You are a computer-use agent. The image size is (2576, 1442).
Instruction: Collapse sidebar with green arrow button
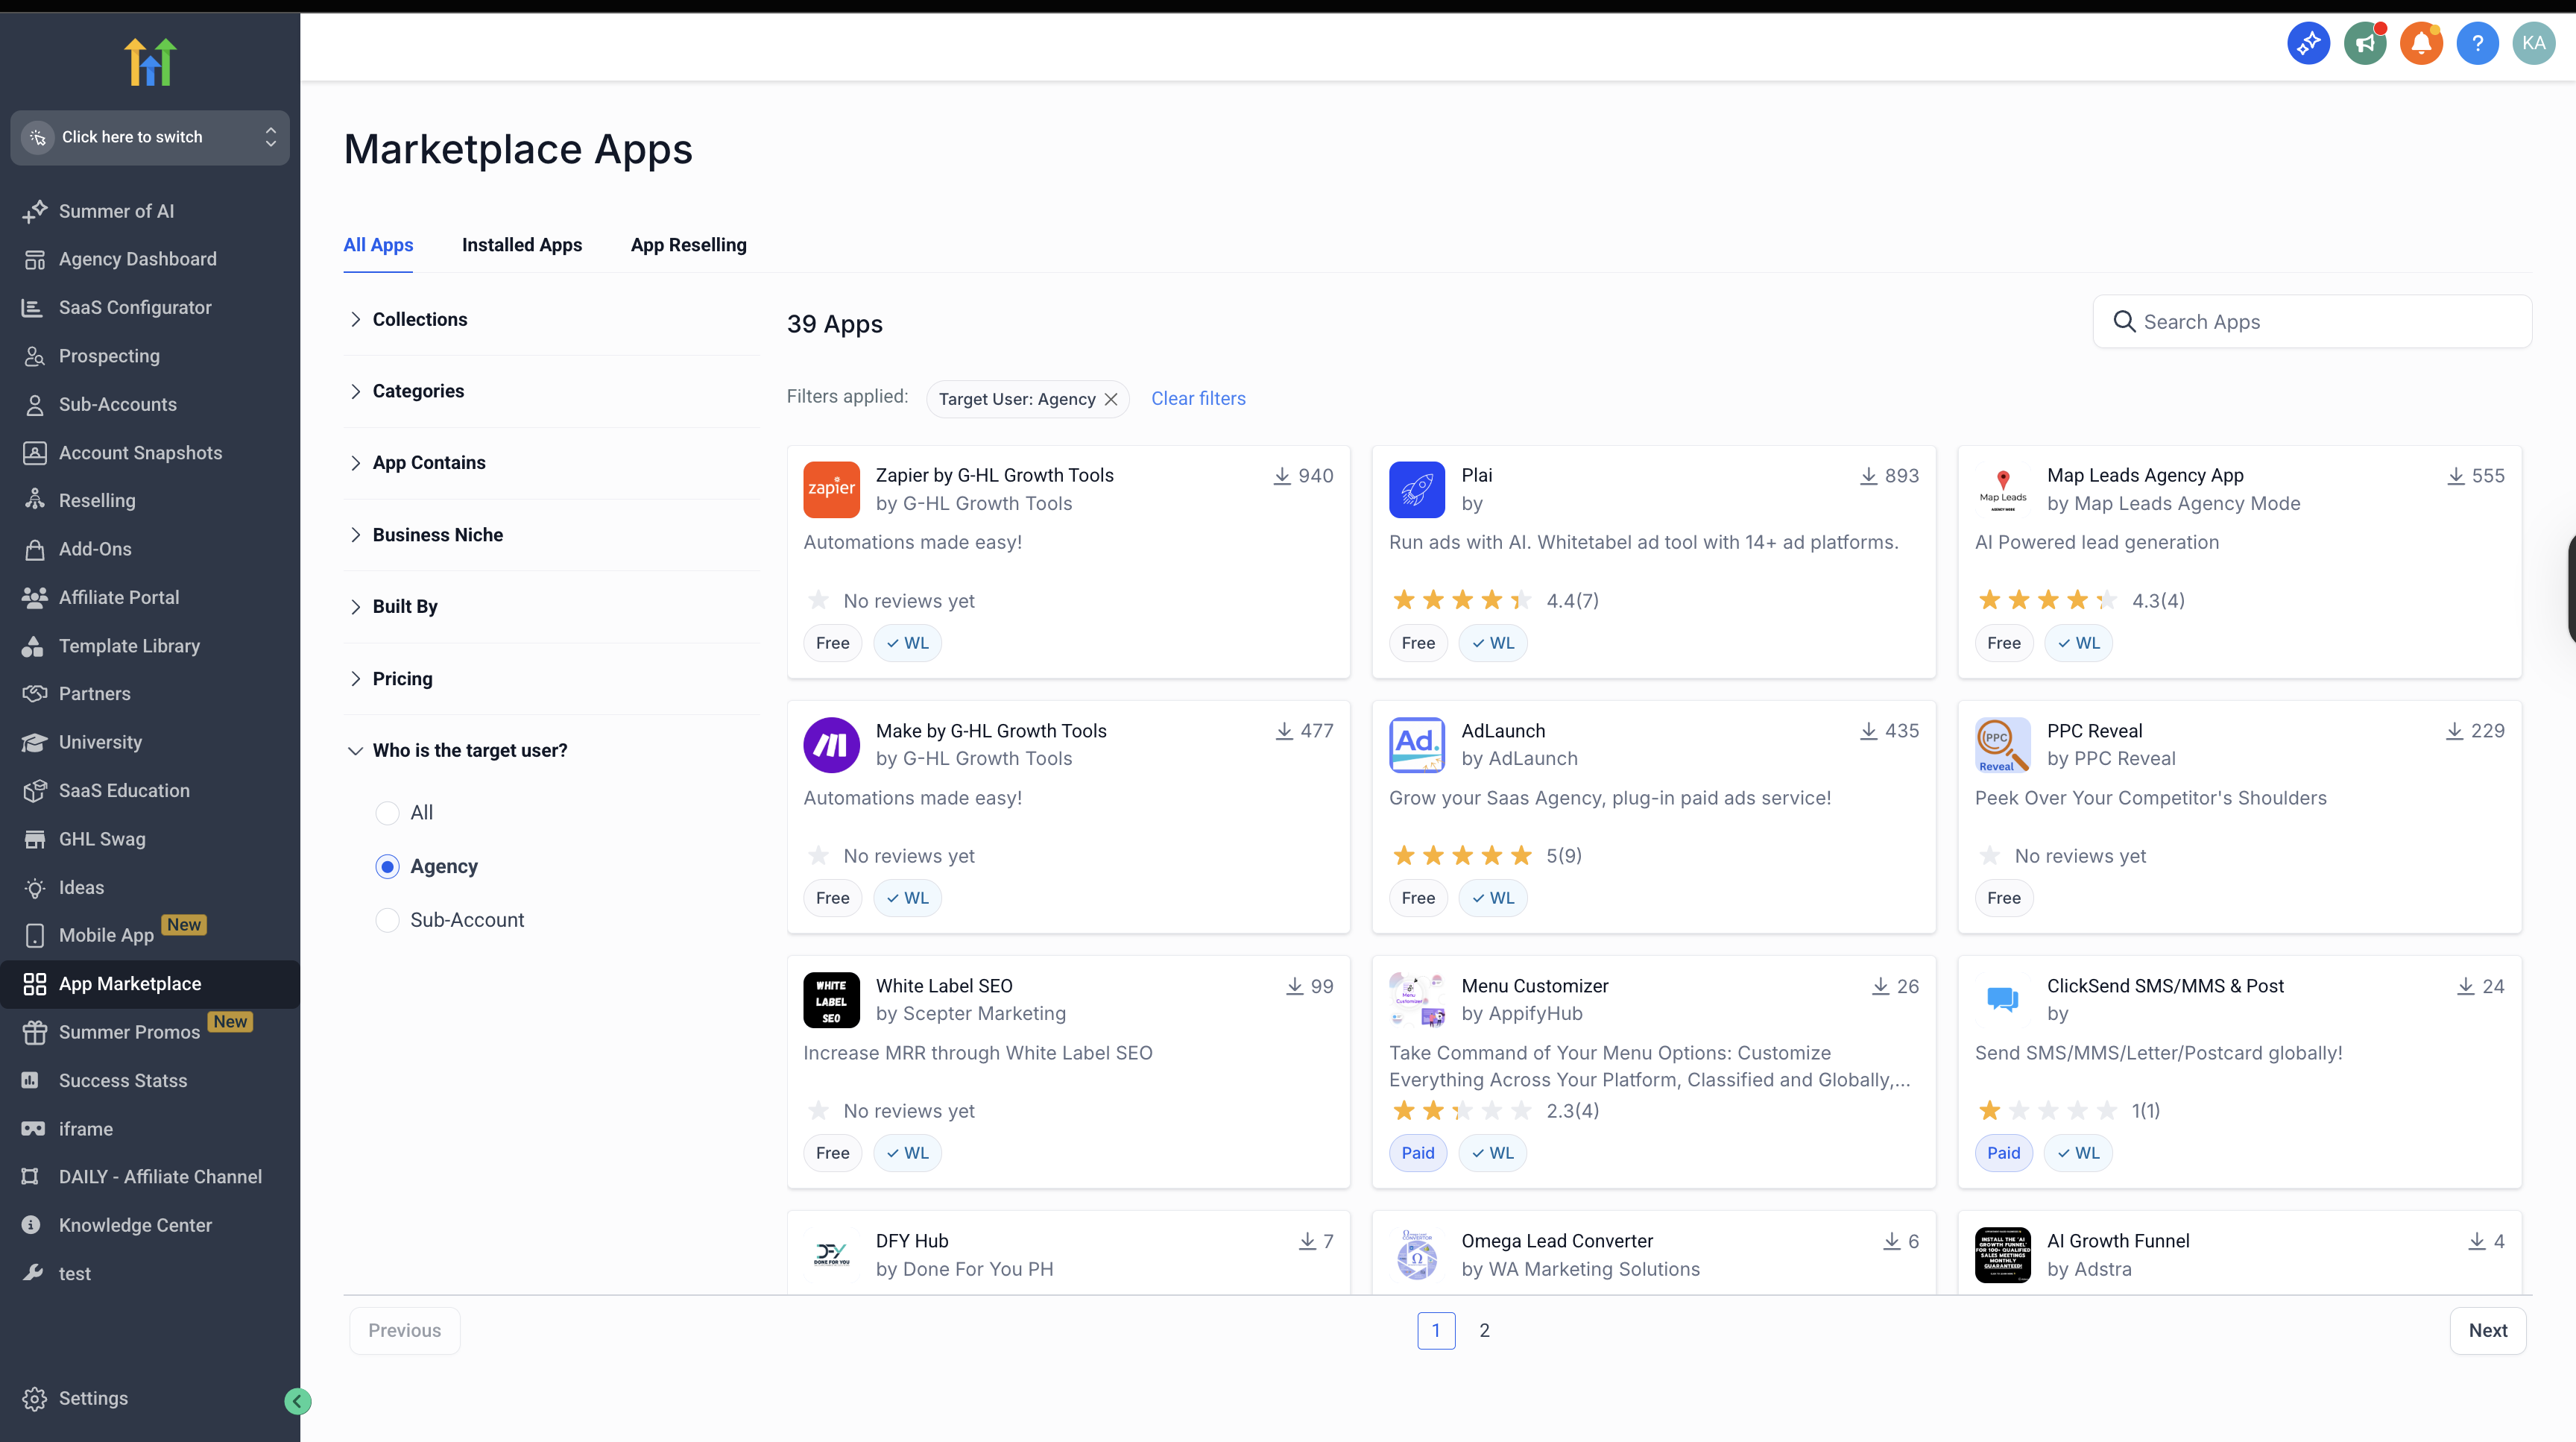point(297,1401)
